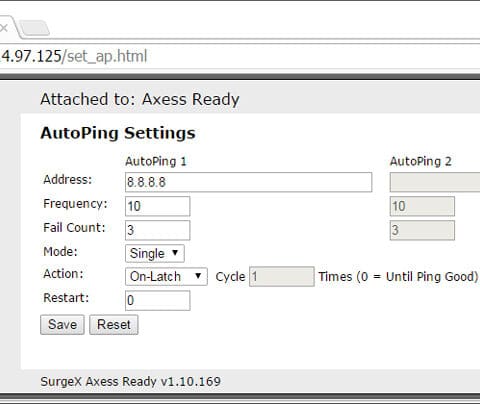Click the 'Attached to: Axess Ready' text
The width and height of the screenshot is (480, 404).
140,99
